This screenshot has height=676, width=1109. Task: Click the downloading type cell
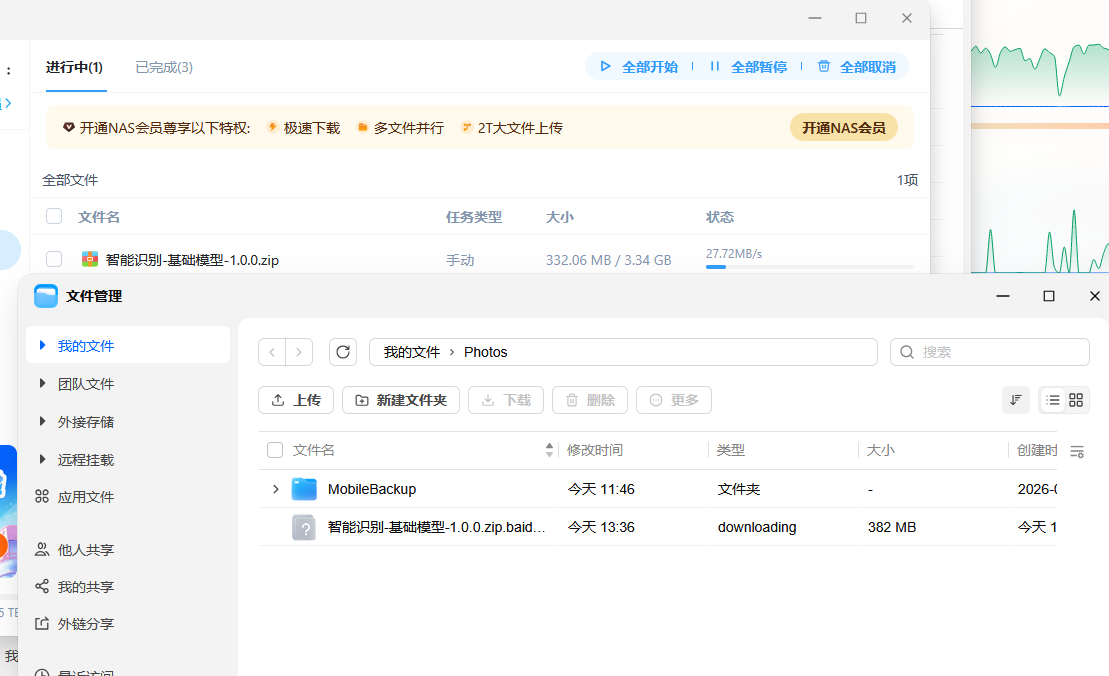tap(757, 528)
